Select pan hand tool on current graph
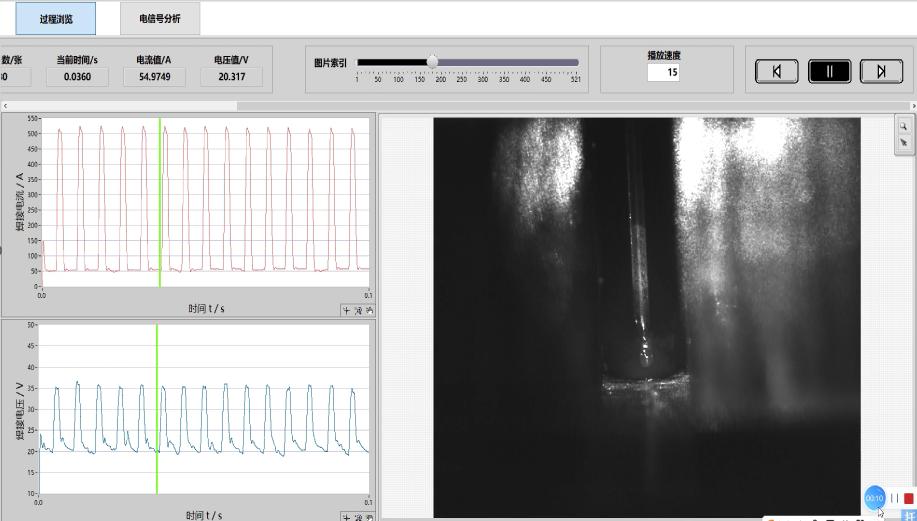The image size is (917, 521). click(x=370, y=310)
